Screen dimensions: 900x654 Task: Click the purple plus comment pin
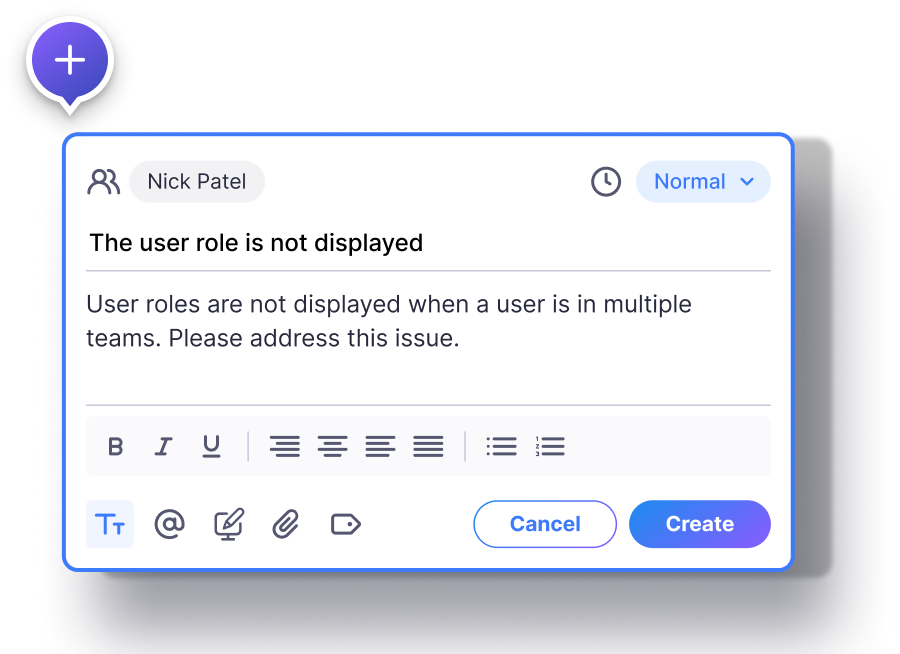[70, 61]
